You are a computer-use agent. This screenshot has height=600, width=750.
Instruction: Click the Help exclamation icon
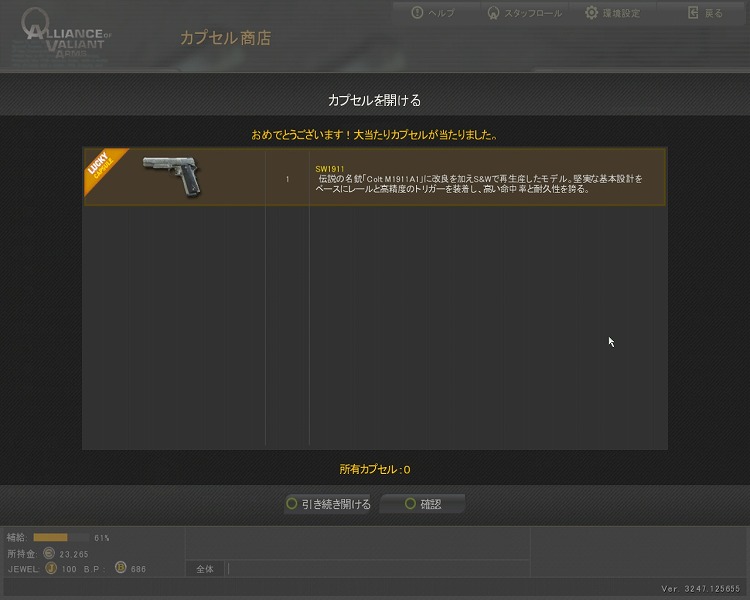[417, 12]
